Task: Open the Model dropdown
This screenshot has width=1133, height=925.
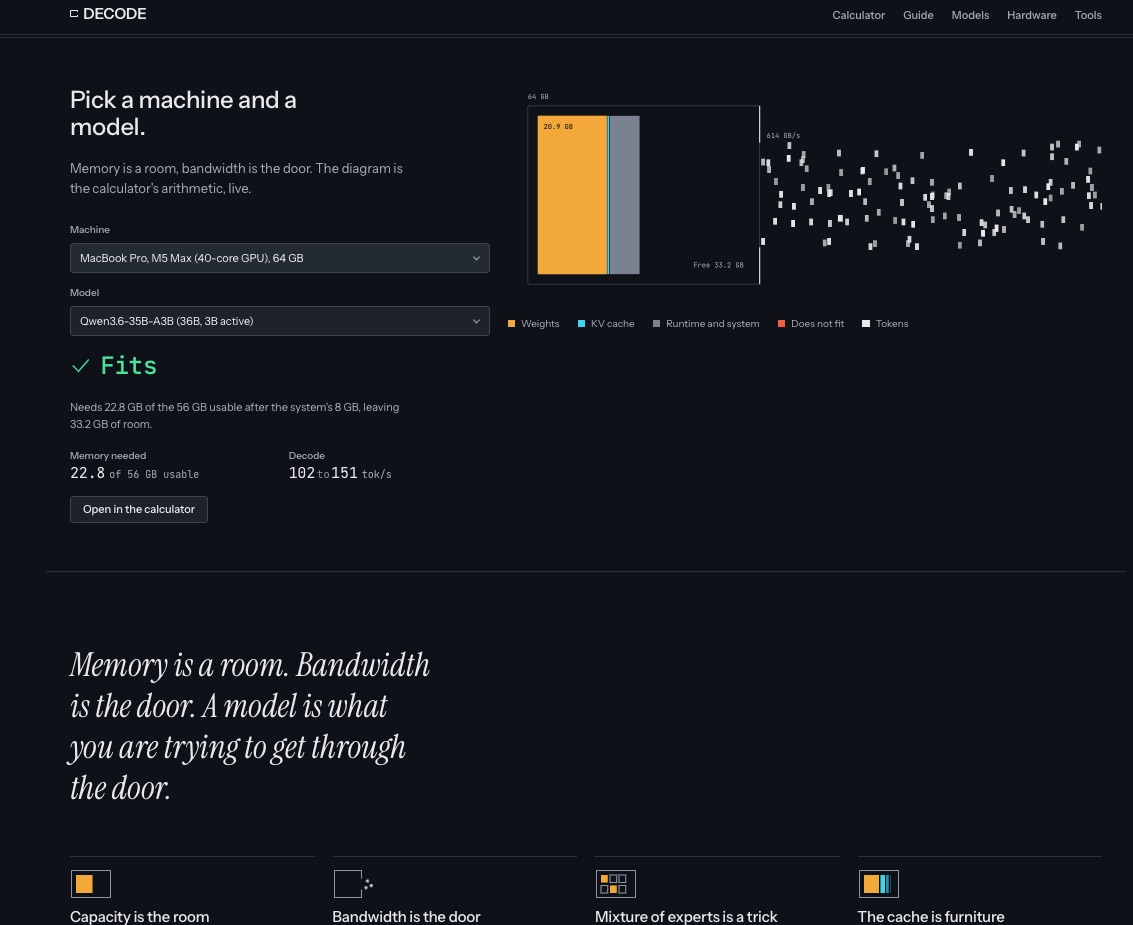Action: tap(280, 321)
